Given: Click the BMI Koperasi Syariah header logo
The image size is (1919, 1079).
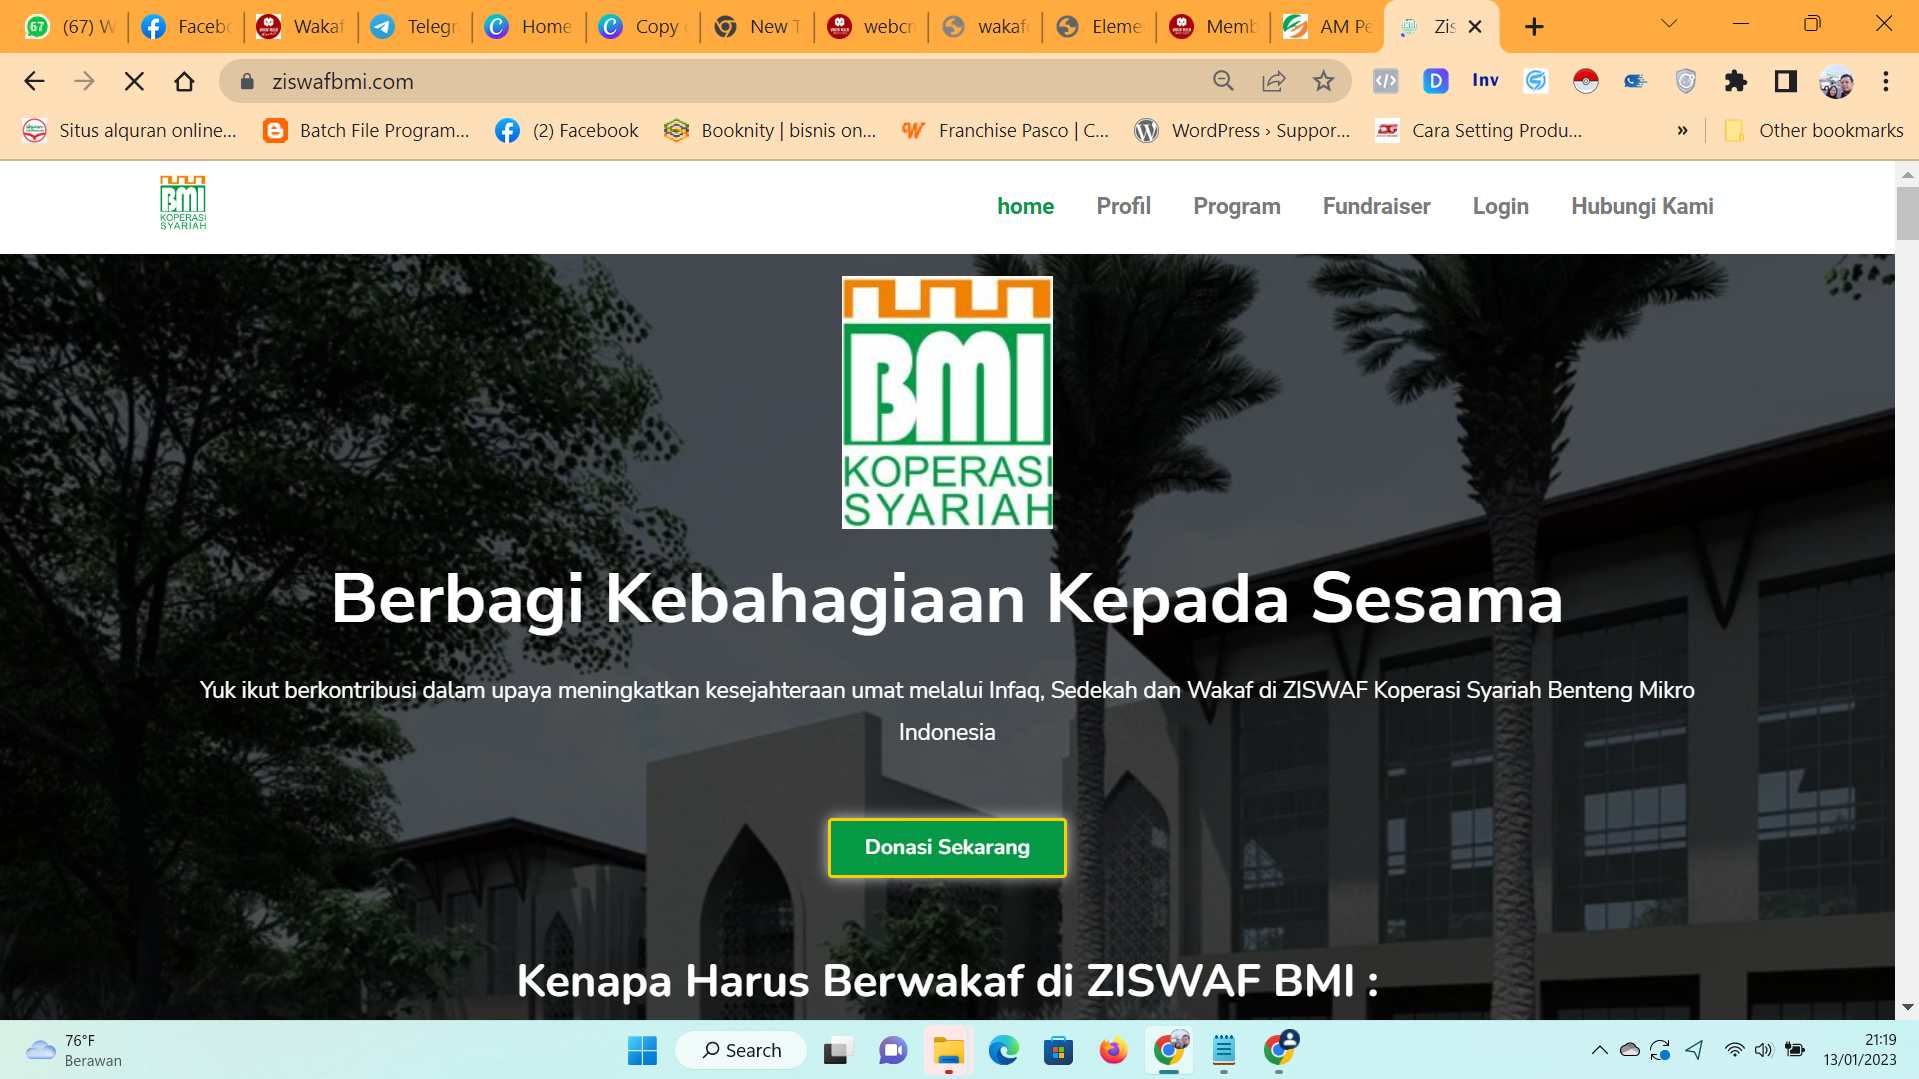Looking at the screenshot, I should point(183,203).
